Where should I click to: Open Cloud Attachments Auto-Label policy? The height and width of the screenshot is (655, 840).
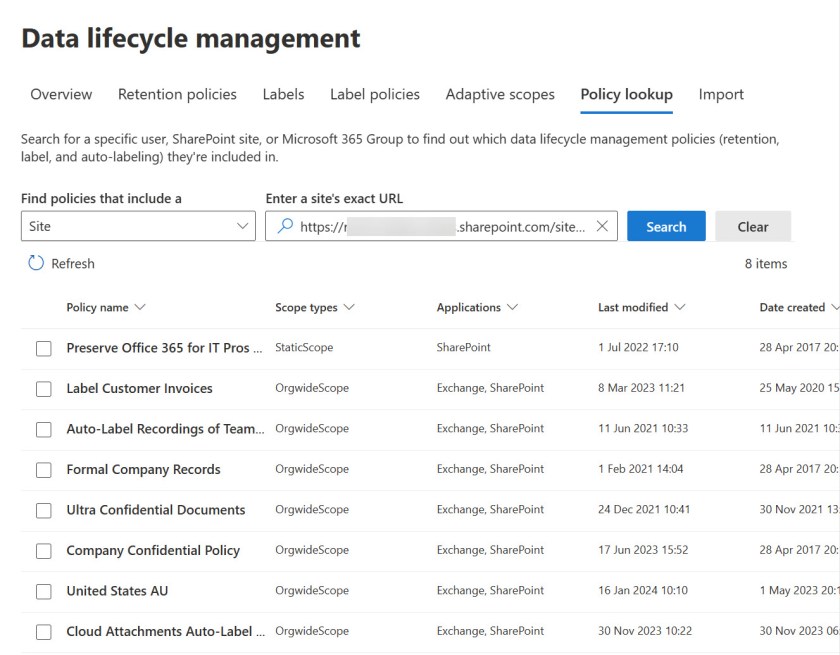coord(166,631)
